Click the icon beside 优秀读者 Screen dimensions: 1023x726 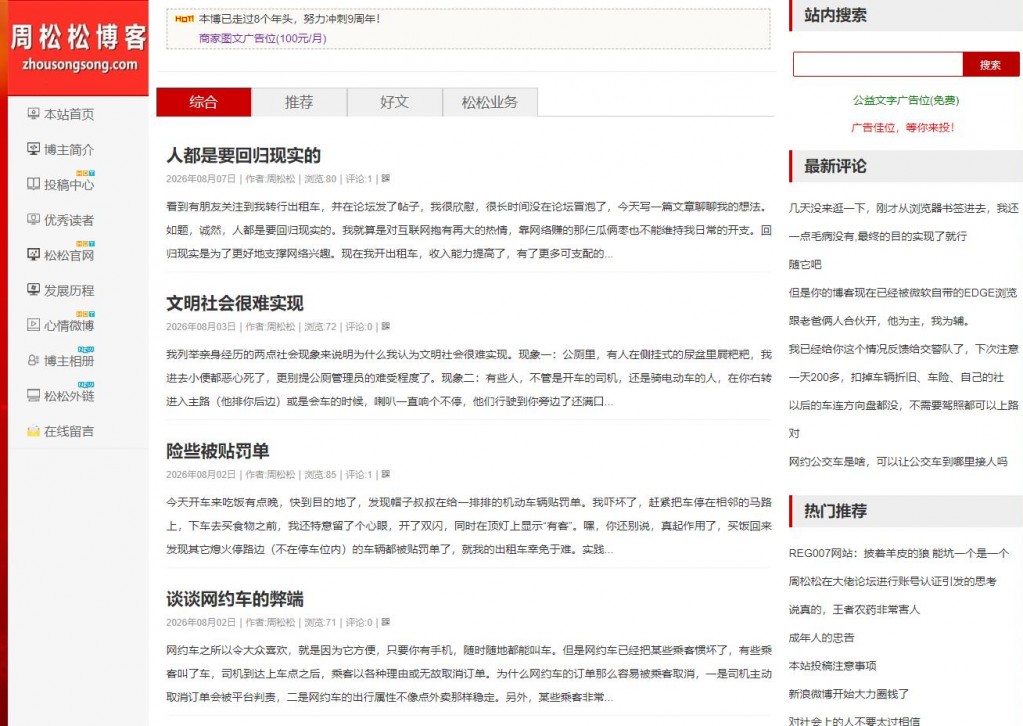[33, 219]
